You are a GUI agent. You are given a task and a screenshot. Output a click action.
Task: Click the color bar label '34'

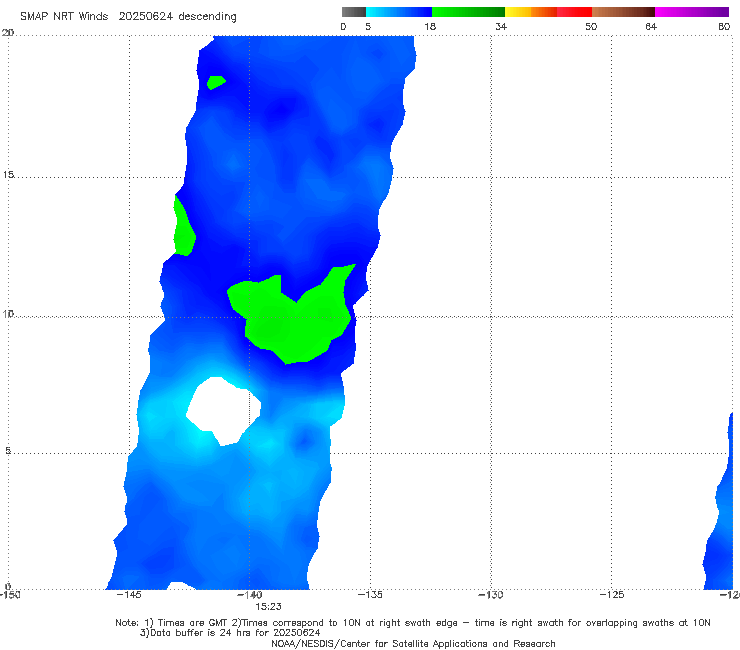[x=501, y=26]
